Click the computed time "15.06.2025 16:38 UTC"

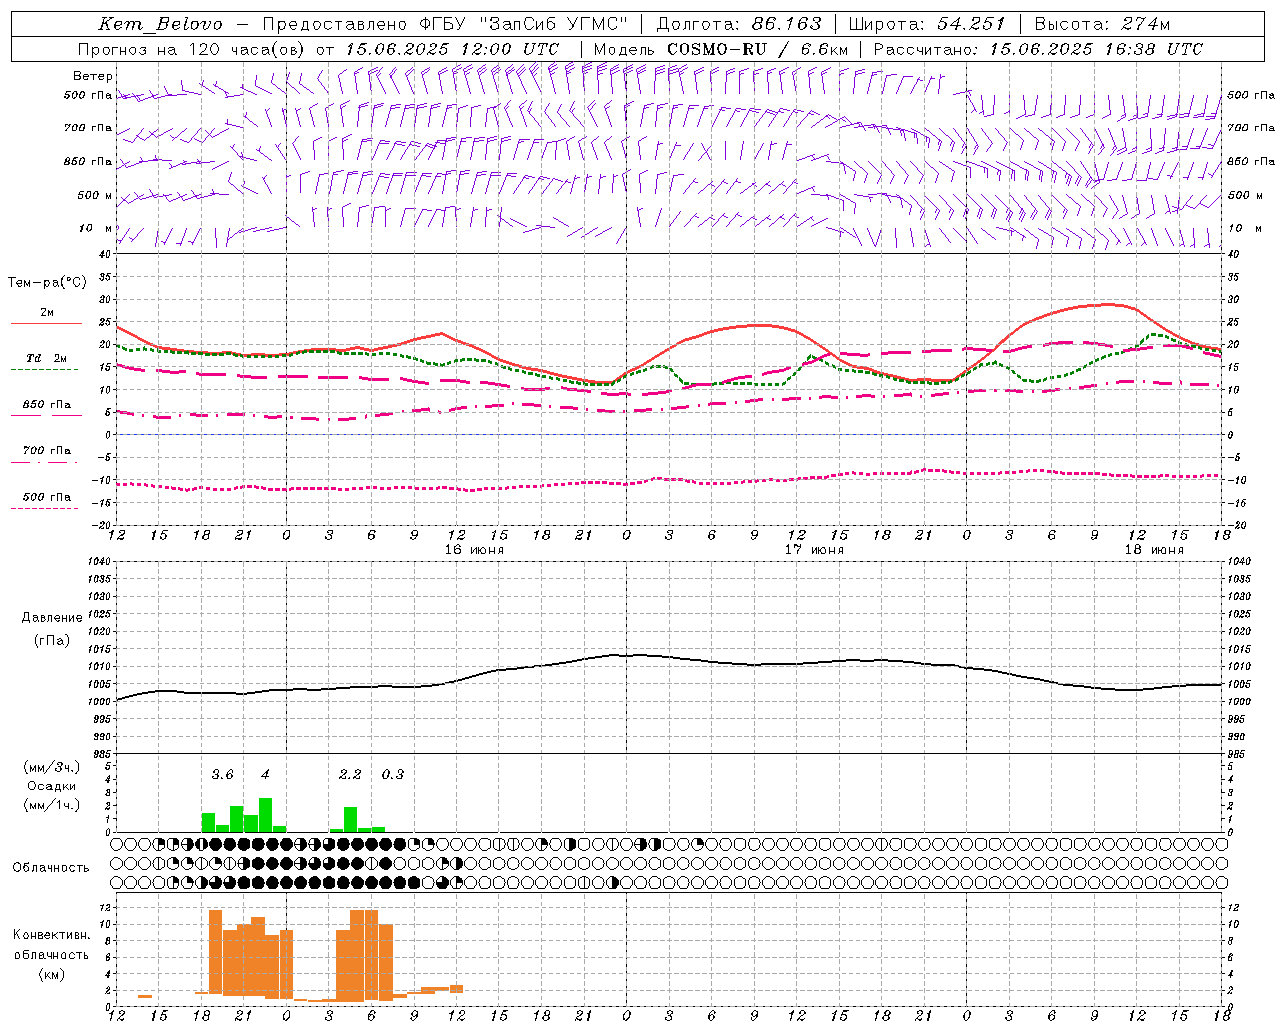point(1096,49)
